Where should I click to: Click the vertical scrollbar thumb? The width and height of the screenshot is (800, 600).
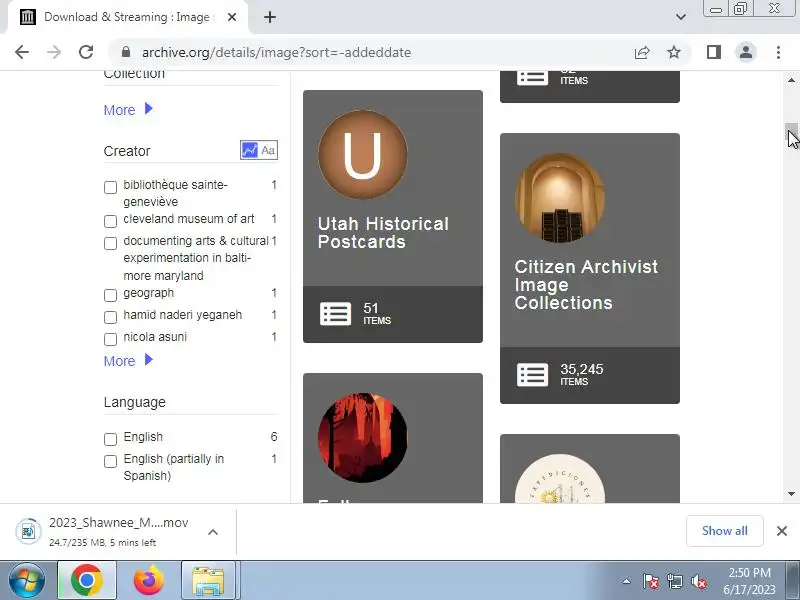coord(791,132)
